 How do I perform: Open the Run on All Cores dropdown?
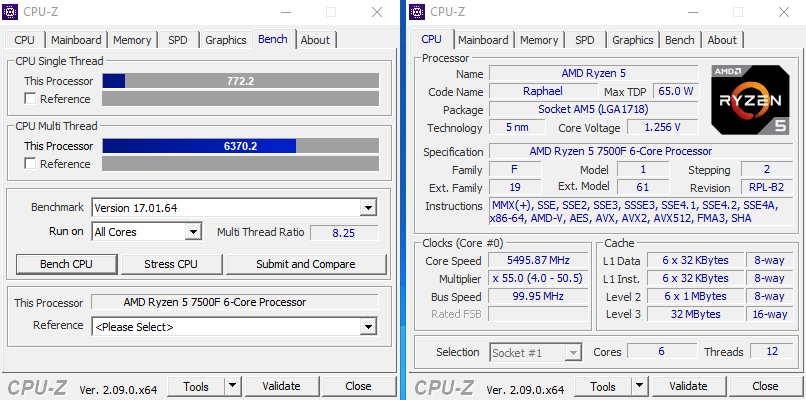pos(193,232)
